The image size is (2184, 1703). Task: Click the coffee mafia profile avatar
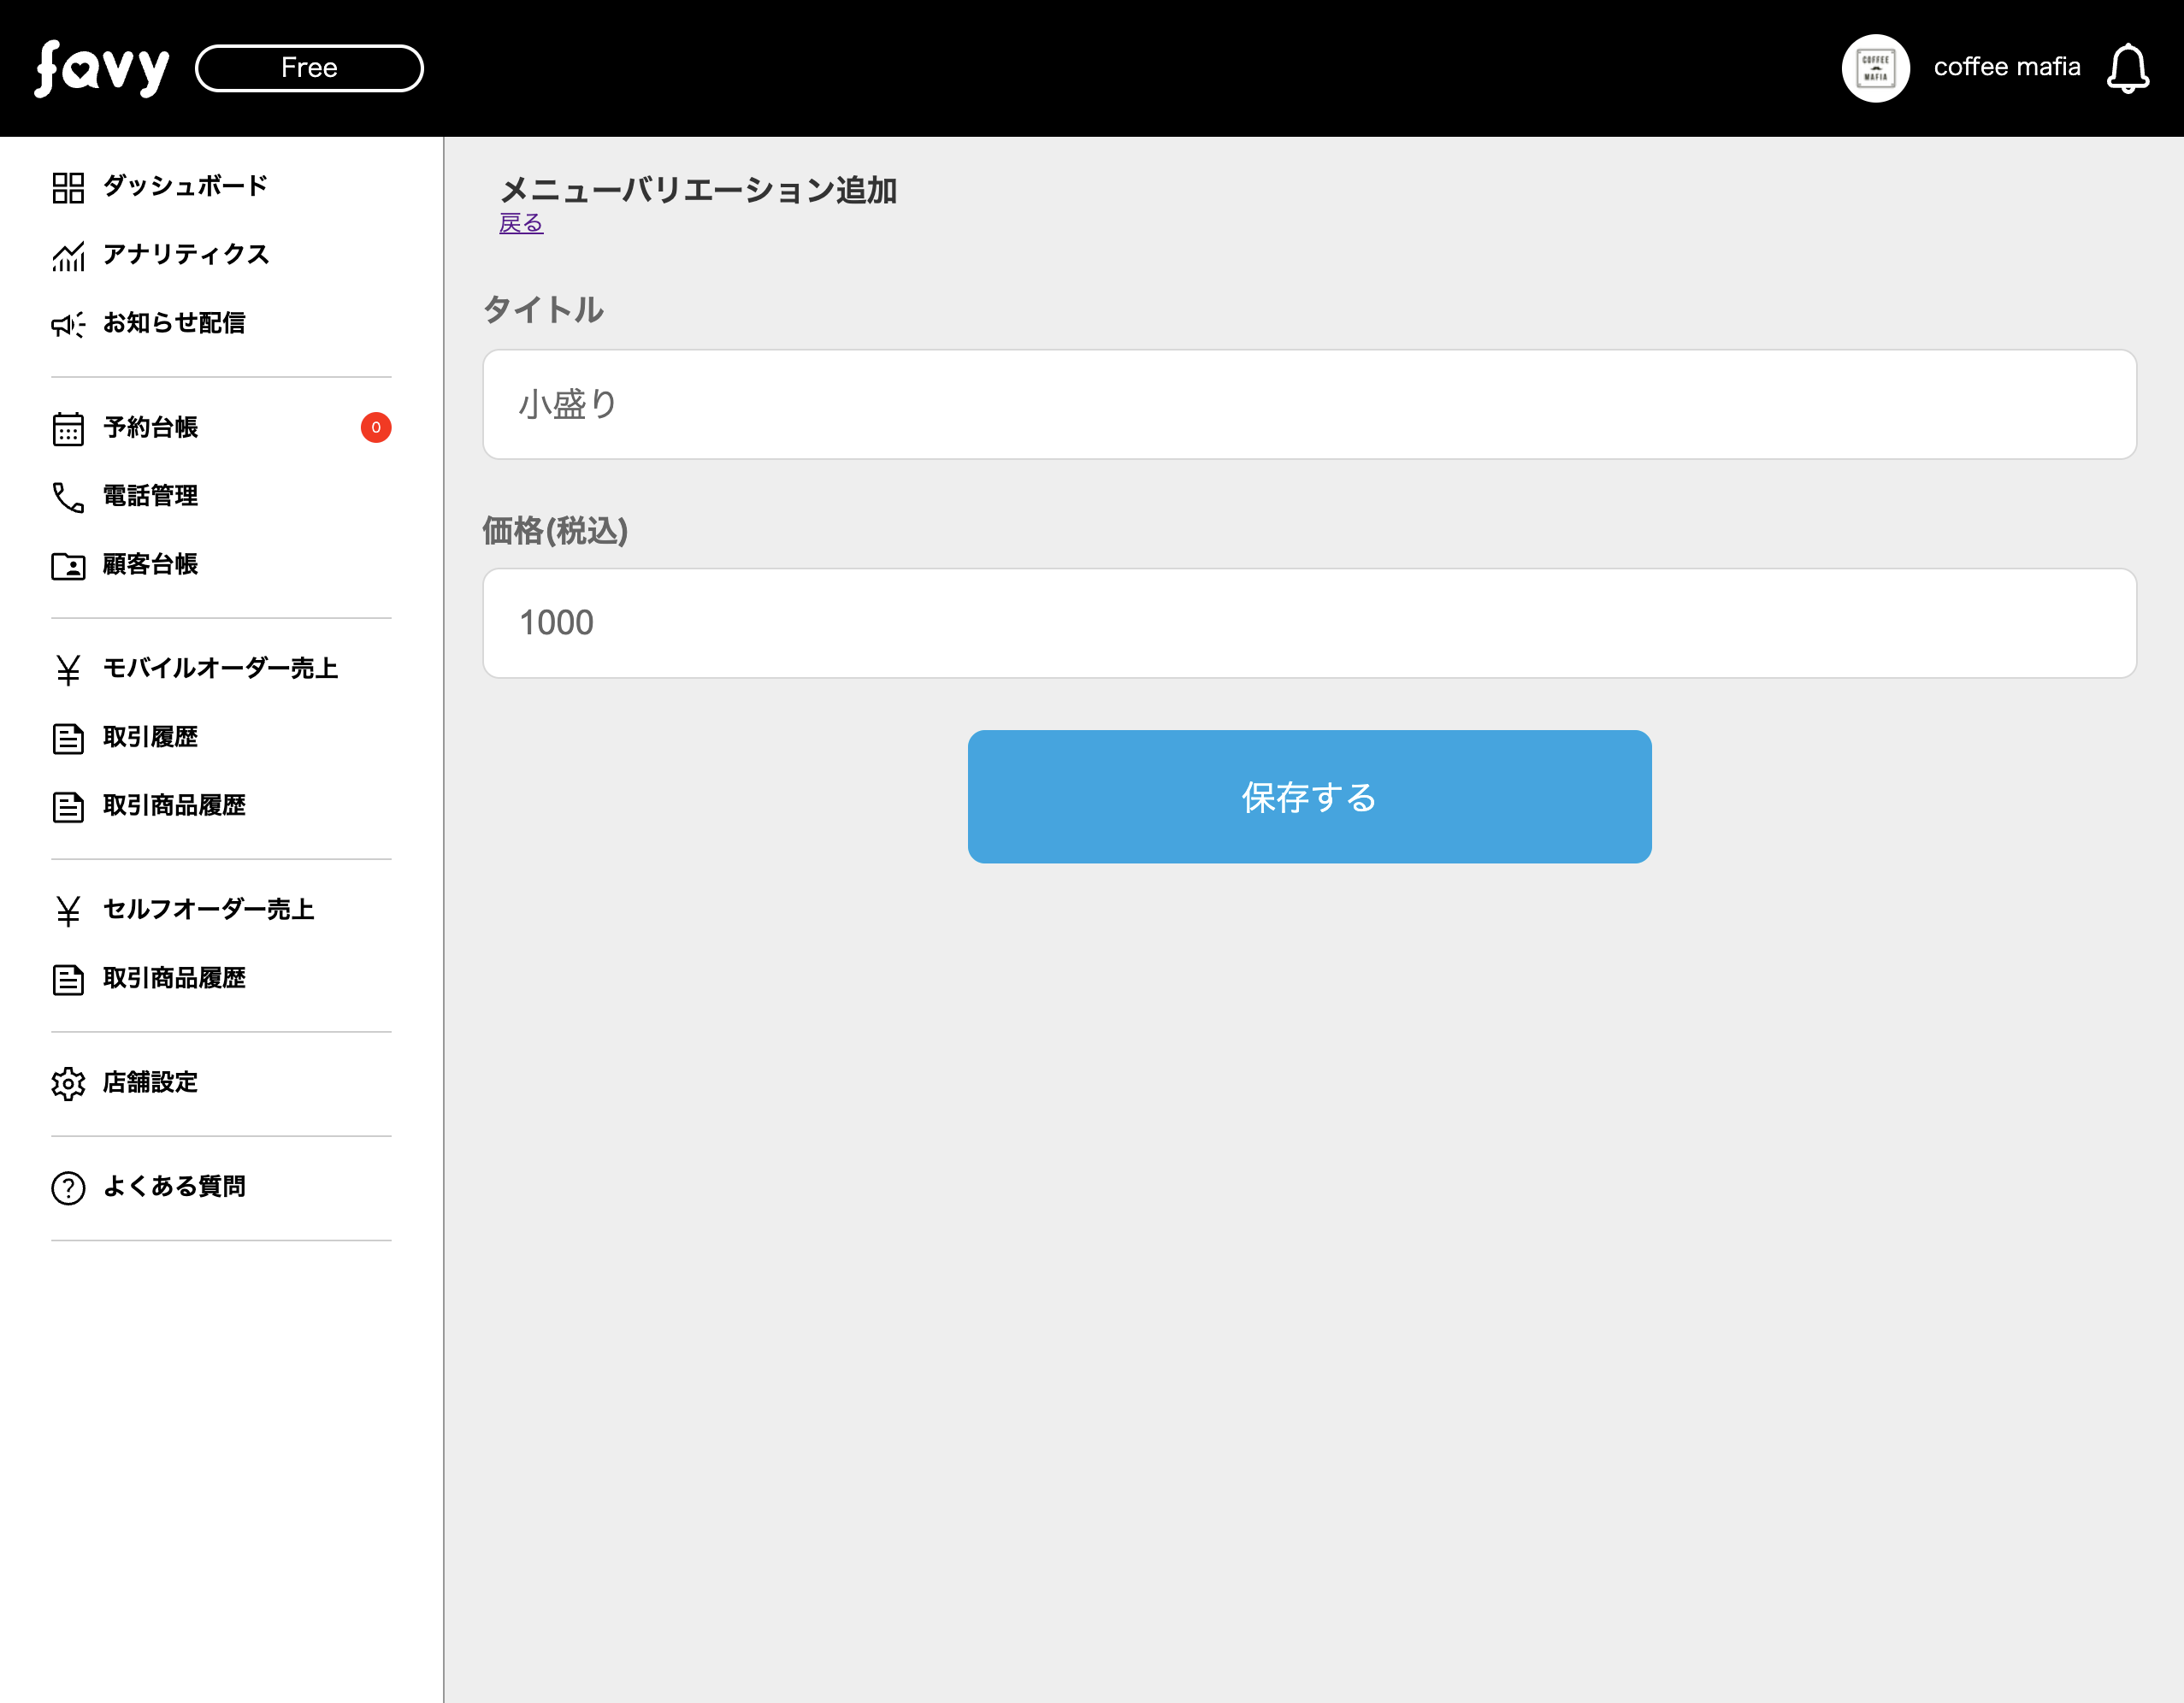point(1875,68)
